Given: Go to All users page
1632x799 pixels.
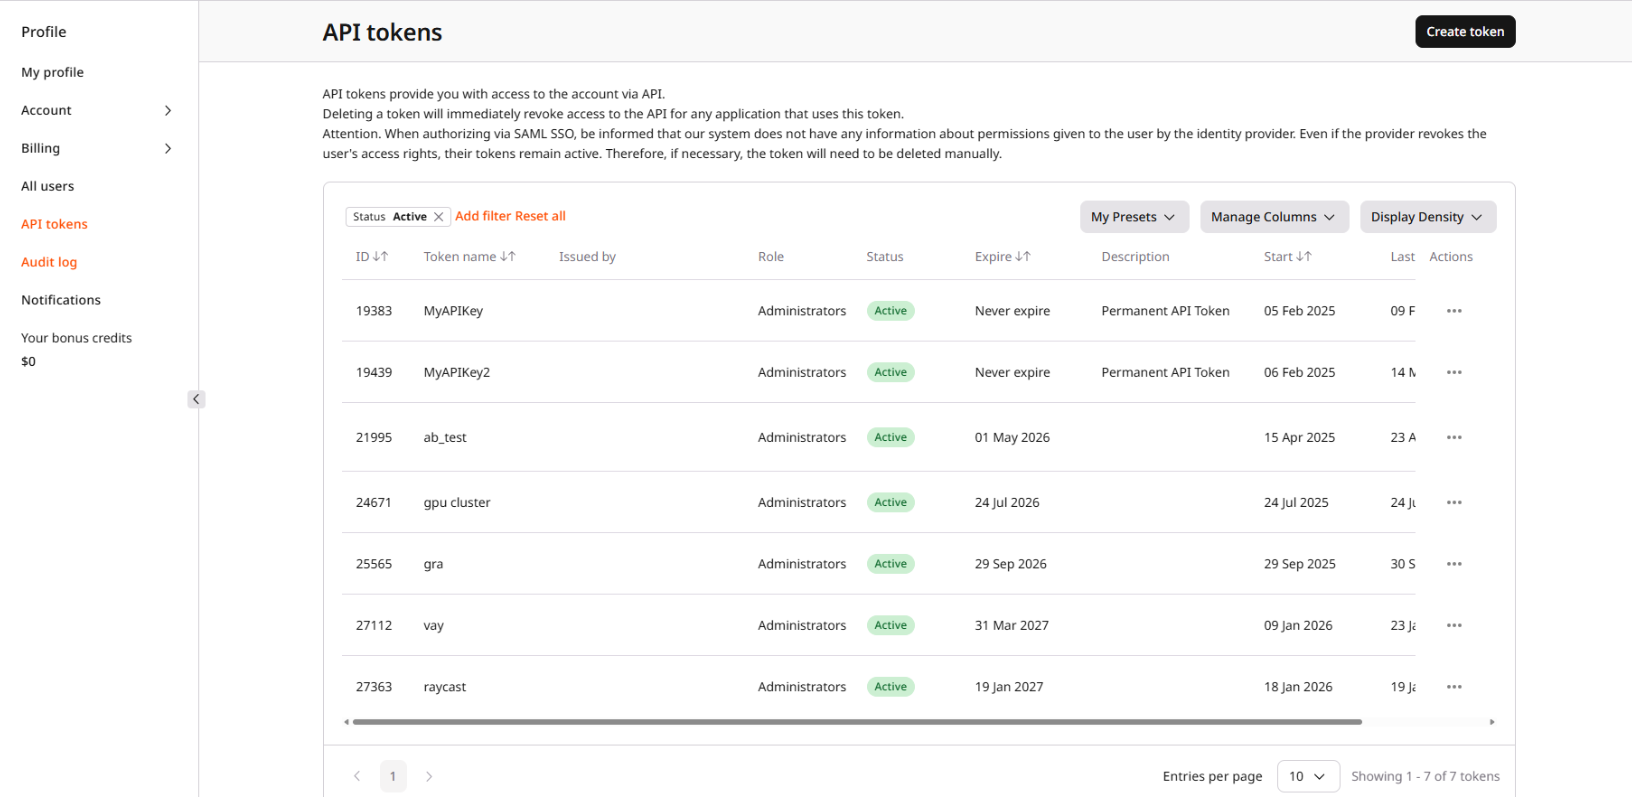Looking at the screenshot, I should coord(48,186).
